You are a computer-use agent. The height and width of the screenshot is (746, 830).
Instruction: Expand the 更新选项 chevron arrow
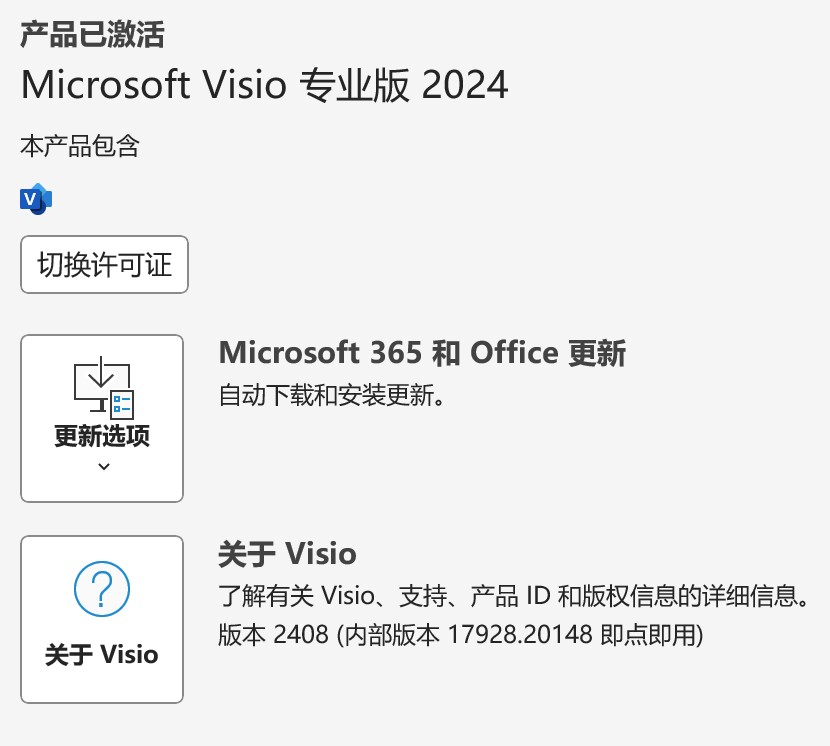tap(103, 466)
